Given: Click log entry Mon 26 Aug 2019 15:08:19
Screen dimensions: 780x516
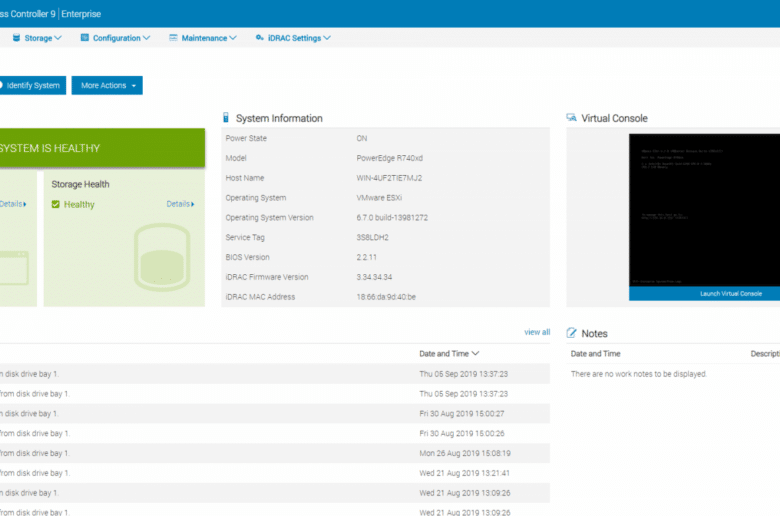Looking at the screenshot, I should 275,453.
